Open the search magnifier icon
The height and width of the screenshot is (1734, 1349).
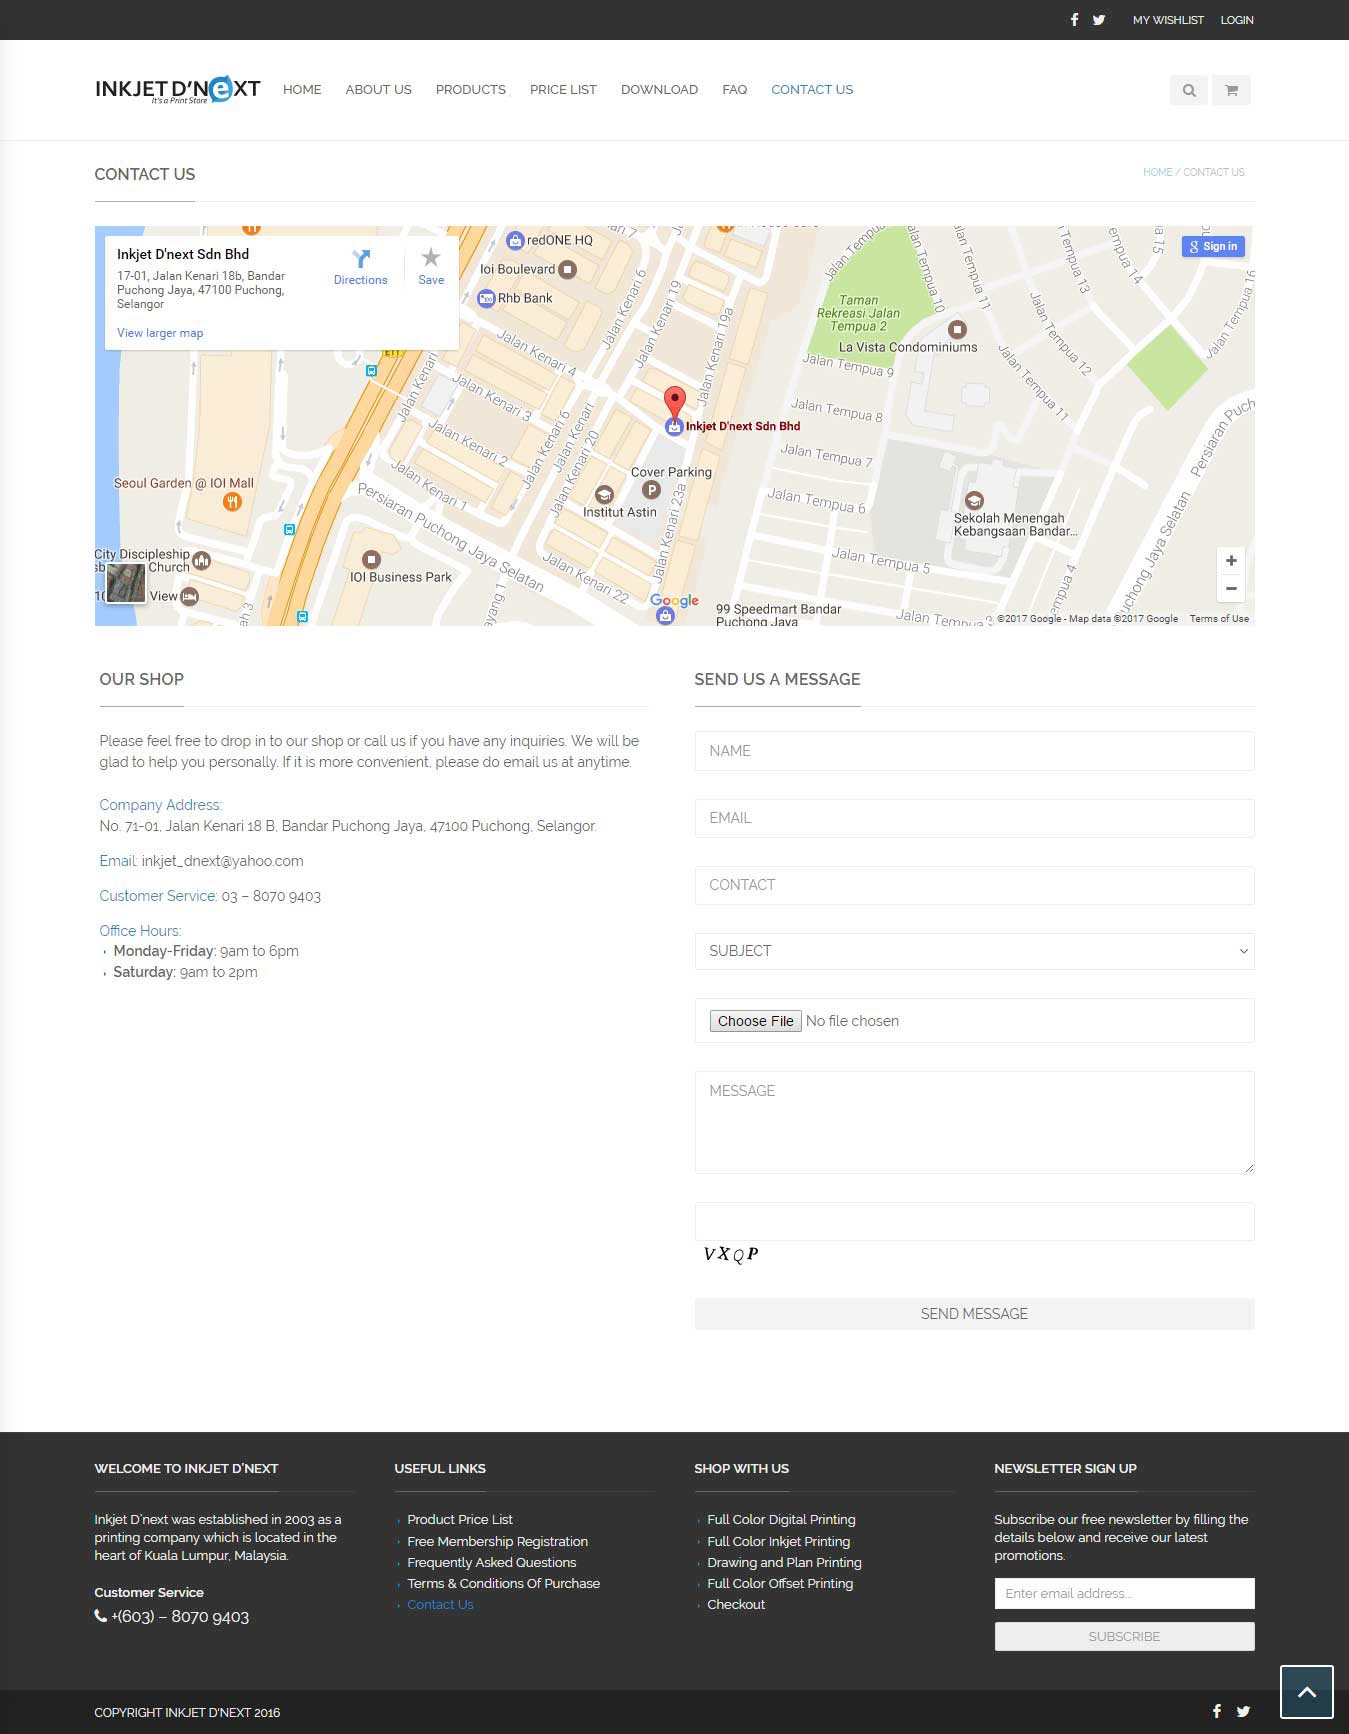(1188, 90)
